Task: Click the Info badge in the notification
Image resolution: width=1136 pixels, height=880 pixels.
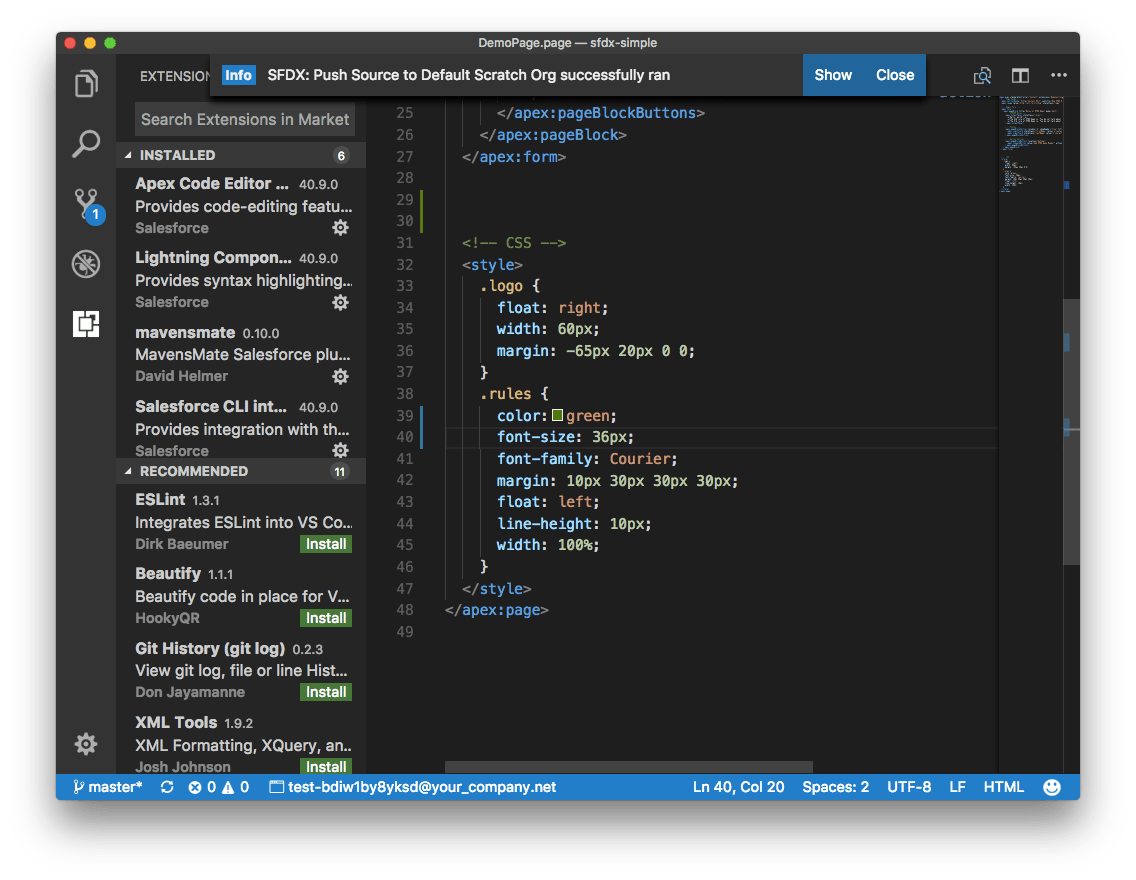Action: tap(238, 75)
